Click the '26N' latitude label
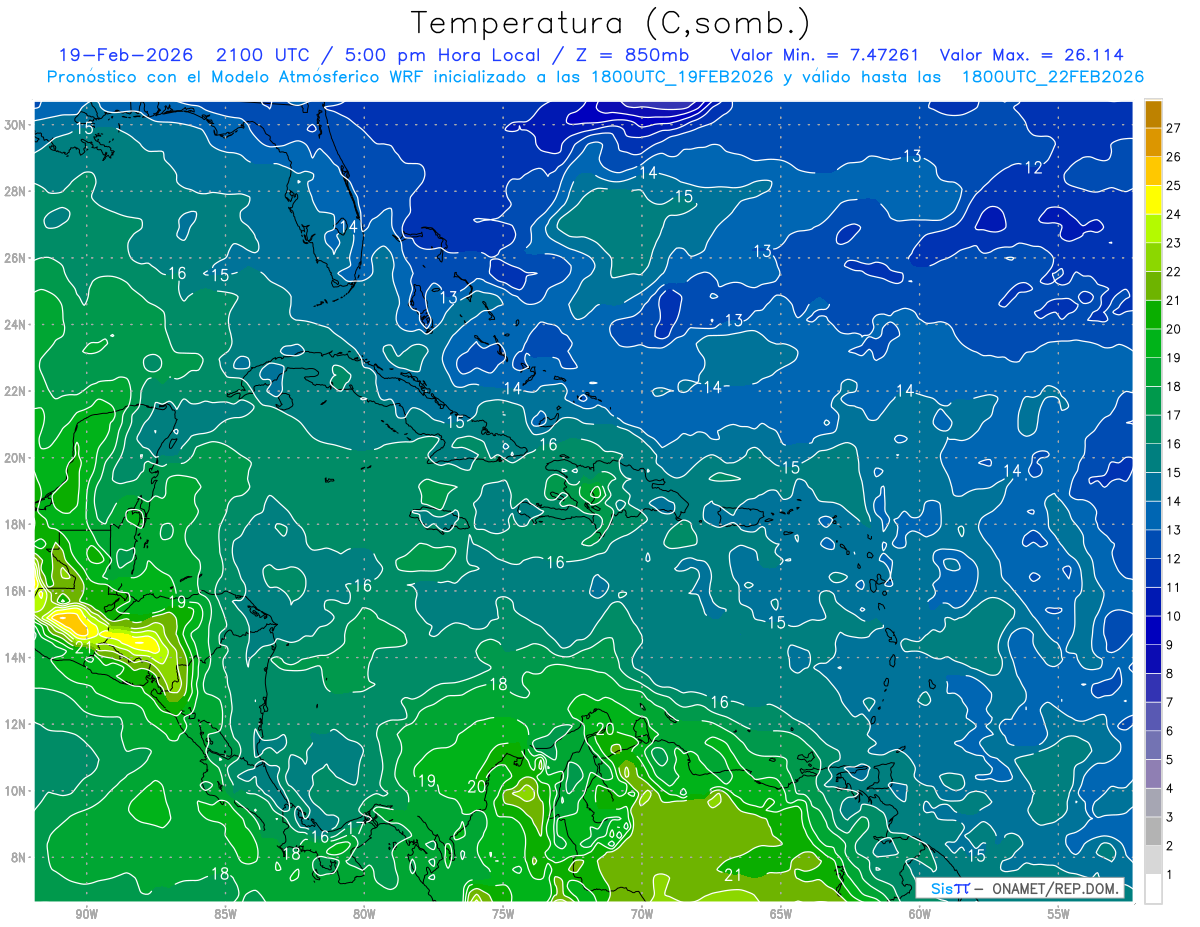Viewport: 1200px width, 927px height. 17,258
